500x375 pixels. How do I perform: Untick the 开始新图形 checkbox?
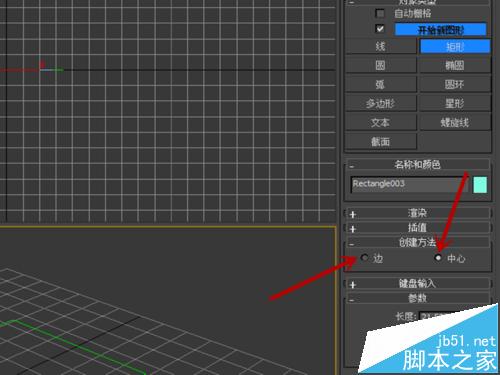380,29
